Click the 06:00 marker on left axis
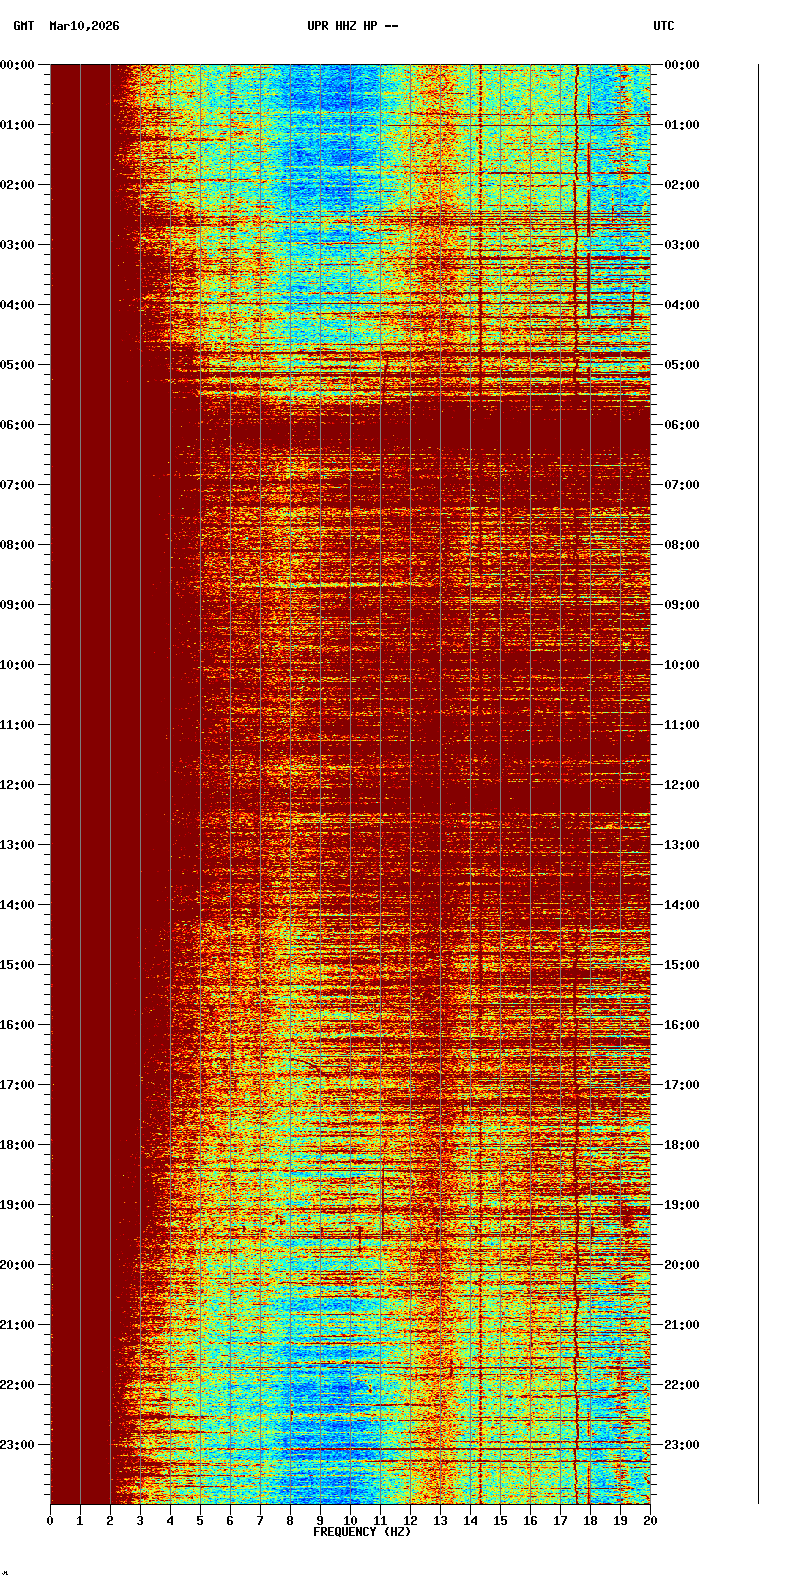802x1584 pixels. pyautogui.click(x=18, y=425)
